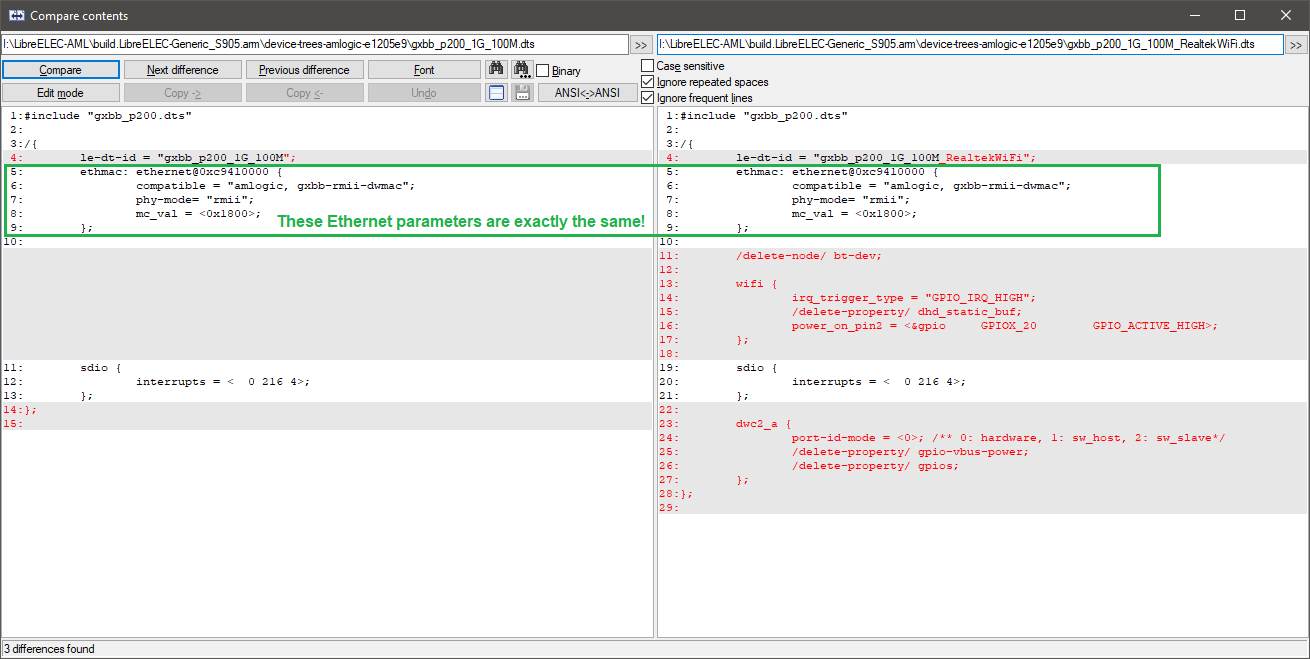
Task: Toggle the horizontal split layout icon
Action: pyautogui.click(x=496, y=93)
